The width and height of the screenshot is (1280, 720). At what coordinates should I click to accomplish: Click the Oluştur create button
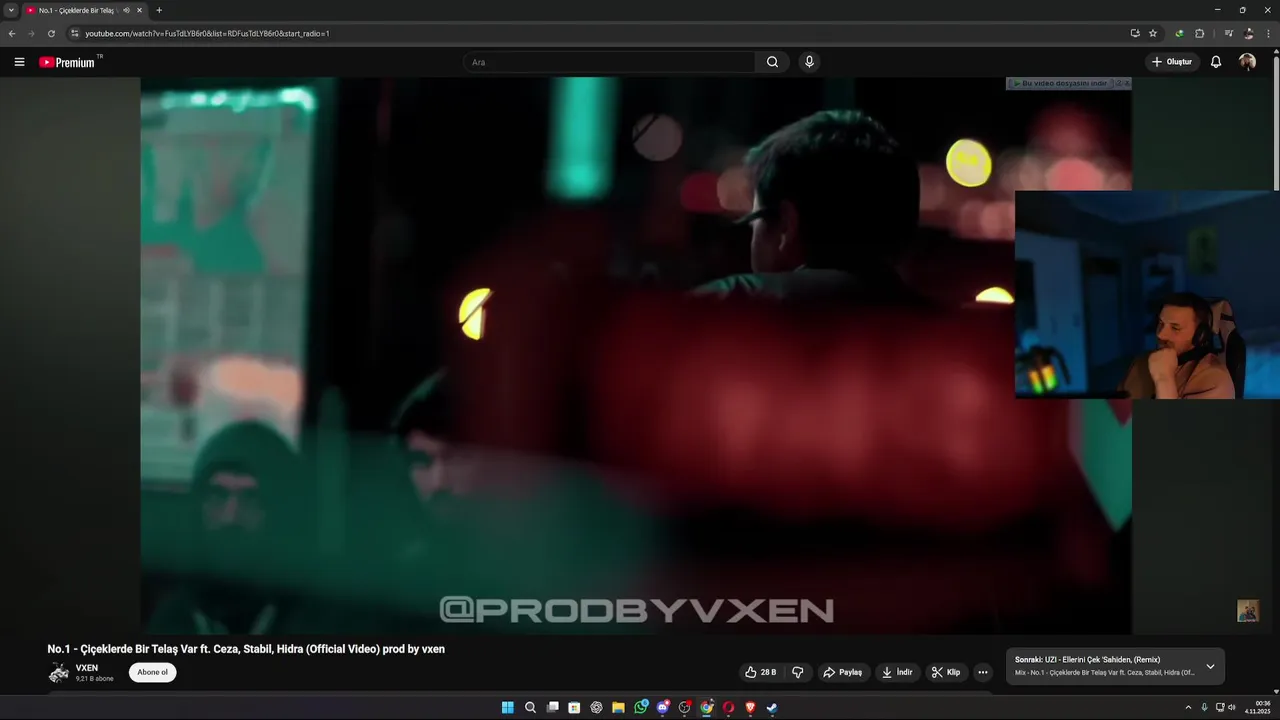[1172, 62]
